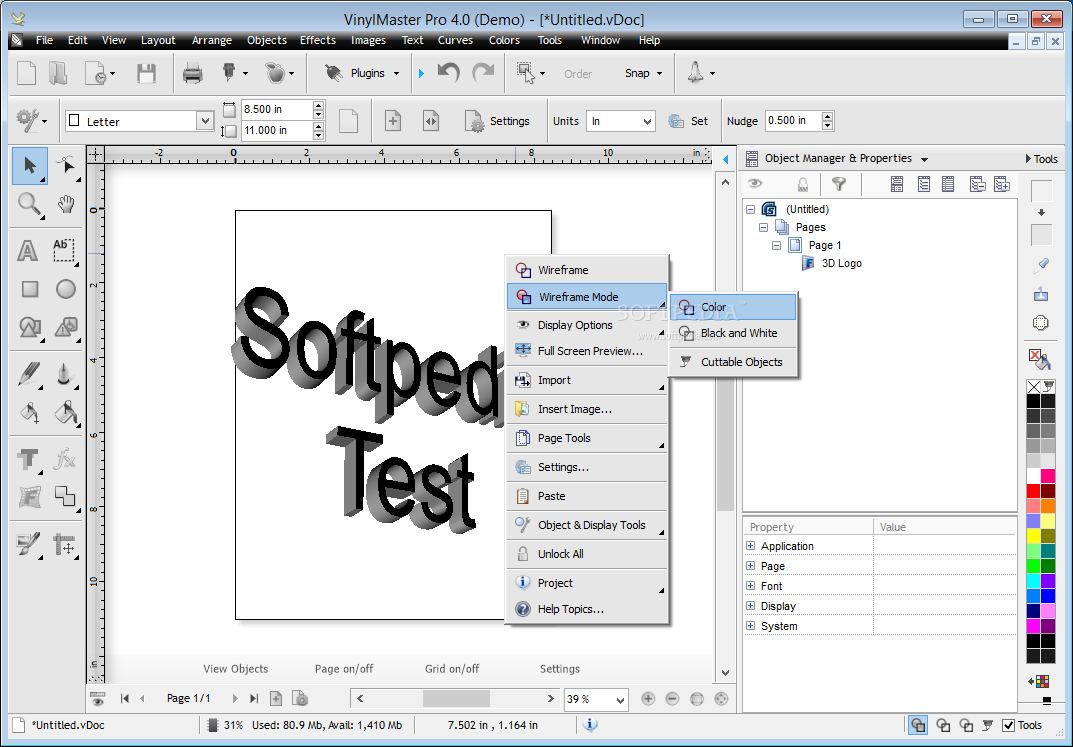Expand the Font property group
This screenshot has height=747, width=1073.
click(751, 586)
